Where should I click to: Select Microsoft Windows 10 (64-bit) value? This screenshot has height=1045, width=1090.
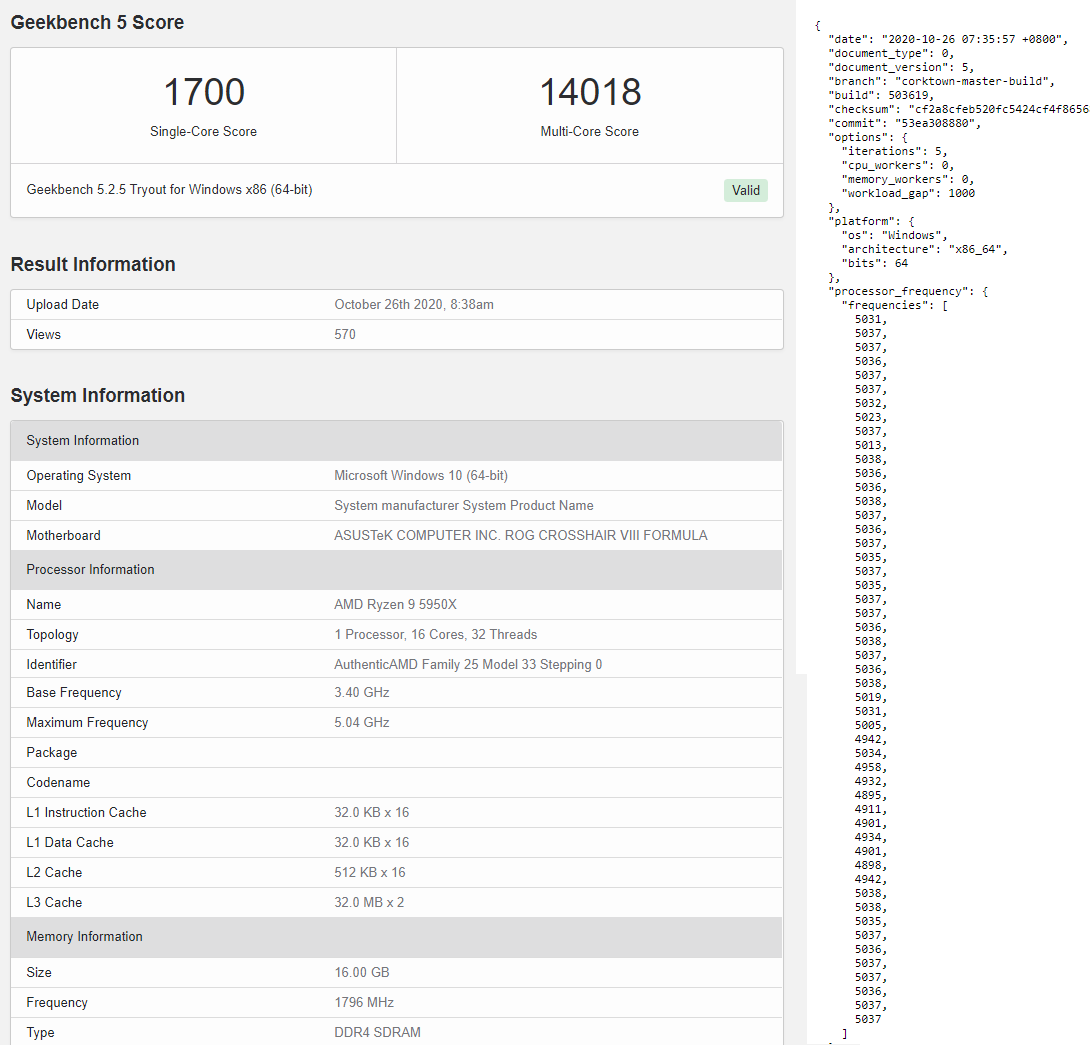point(421,476)
